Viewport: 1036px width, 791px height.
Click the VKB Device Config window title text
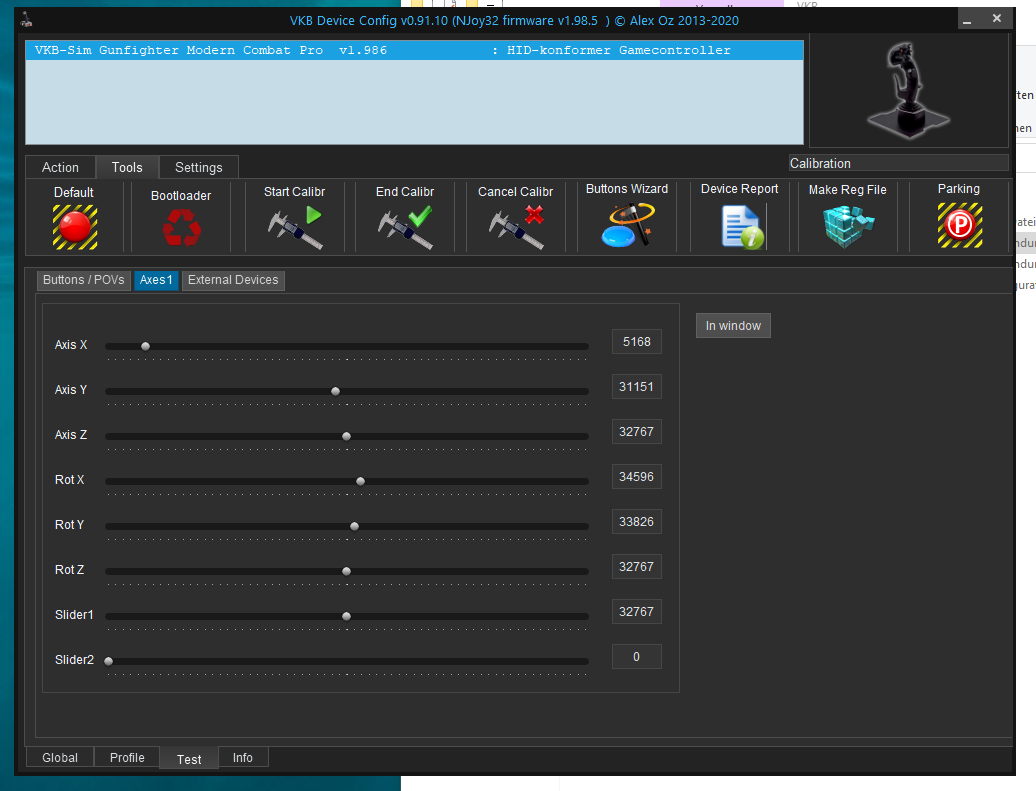click(514, 20)
